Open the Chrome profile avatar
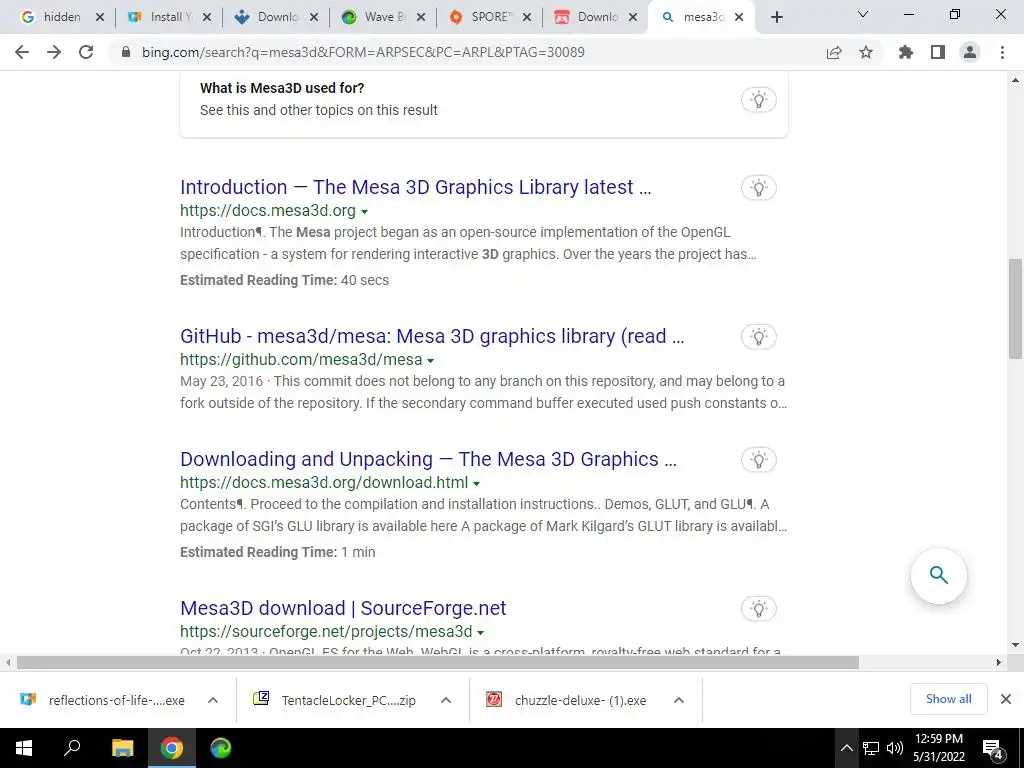The image size is (1024, 768). tap(970, 52)
